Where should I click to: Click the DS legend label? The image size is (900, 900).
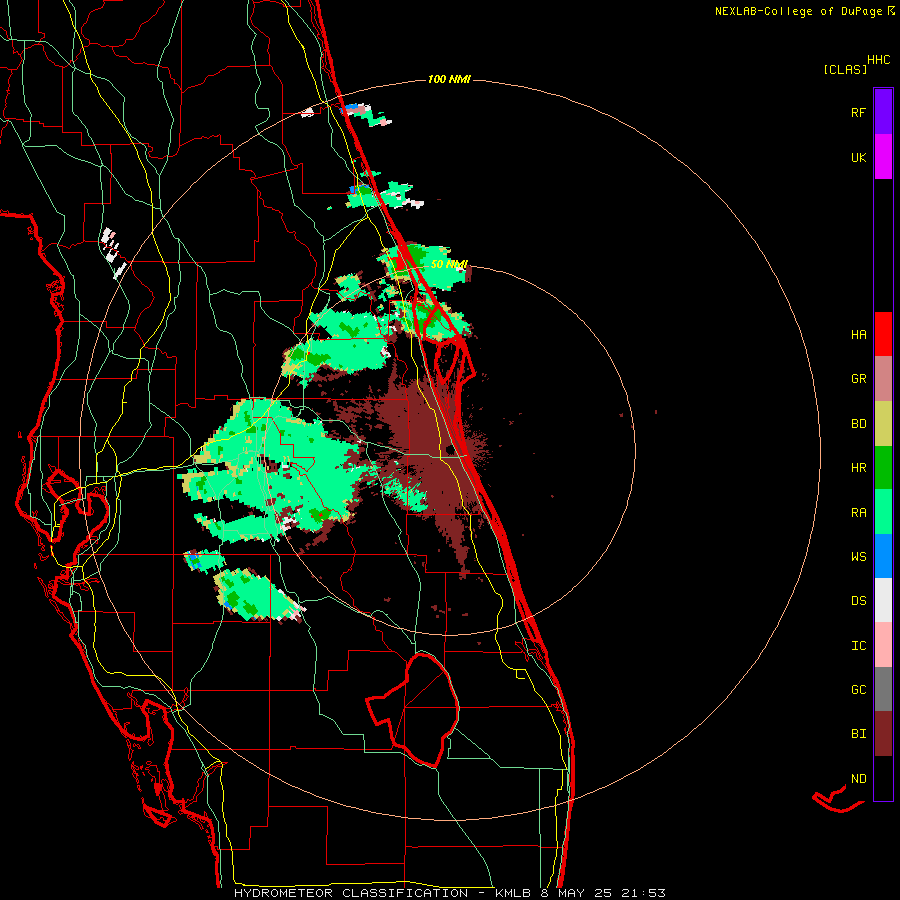click(x=858, y=601)
